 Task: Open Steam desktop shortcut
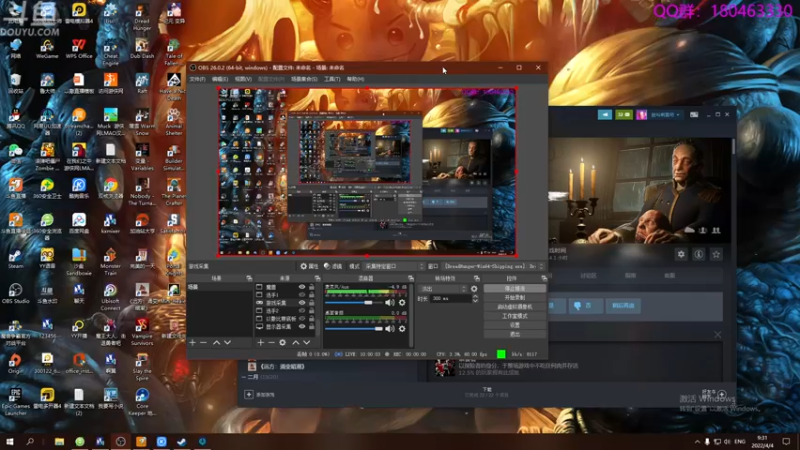(15, 259)
